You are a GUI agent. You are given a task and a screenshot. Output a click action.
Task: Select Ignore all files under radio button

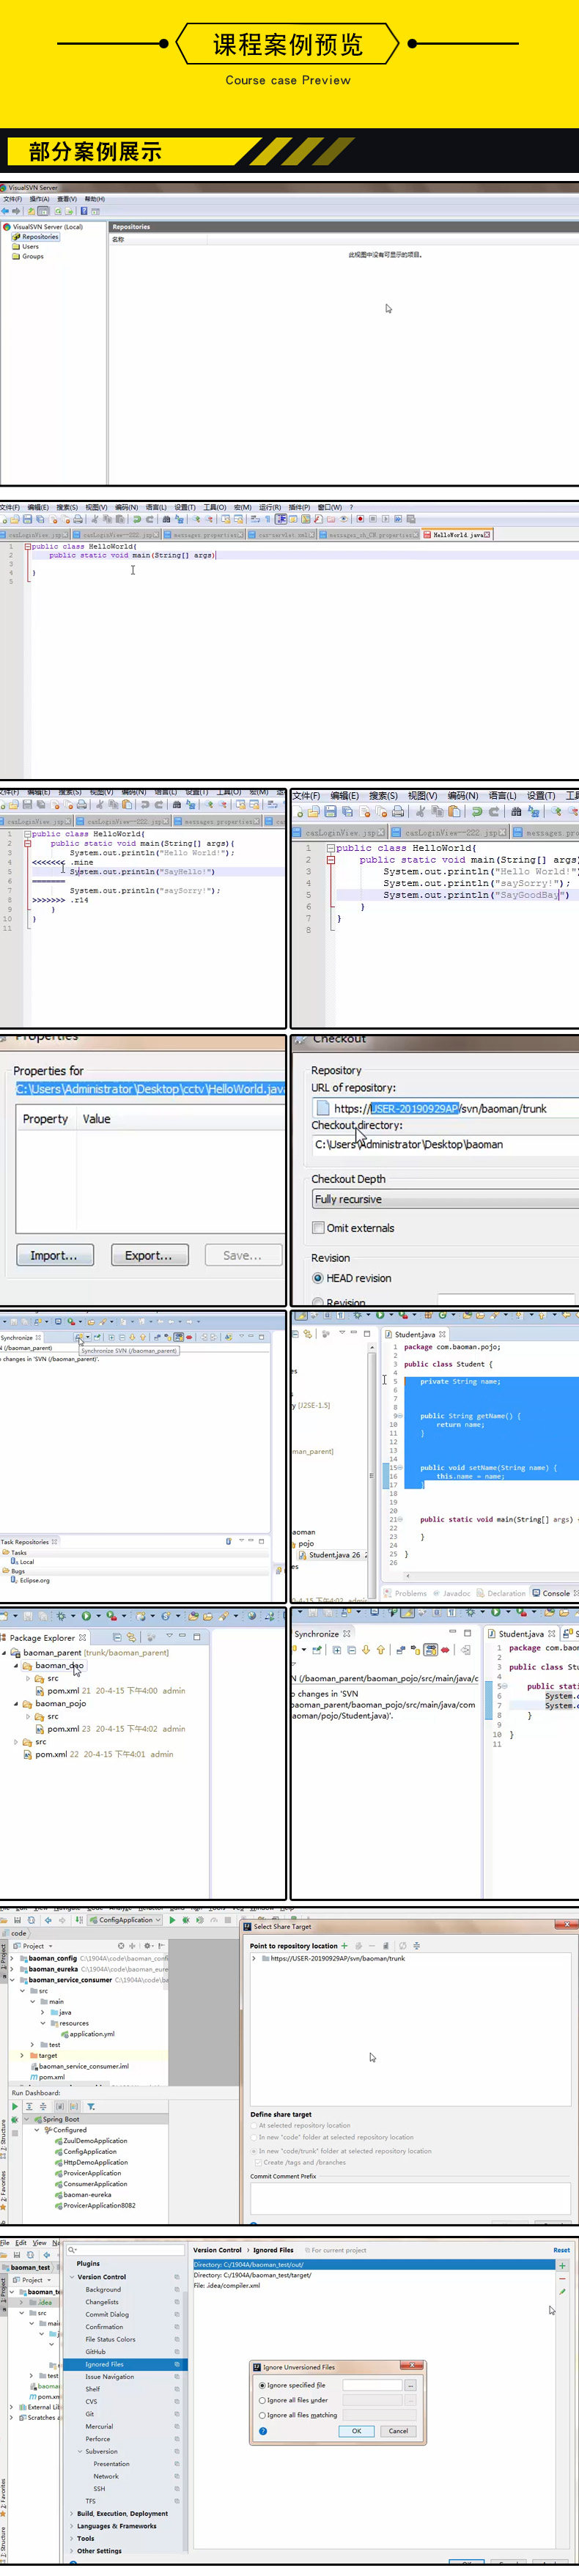[262, 2400]
